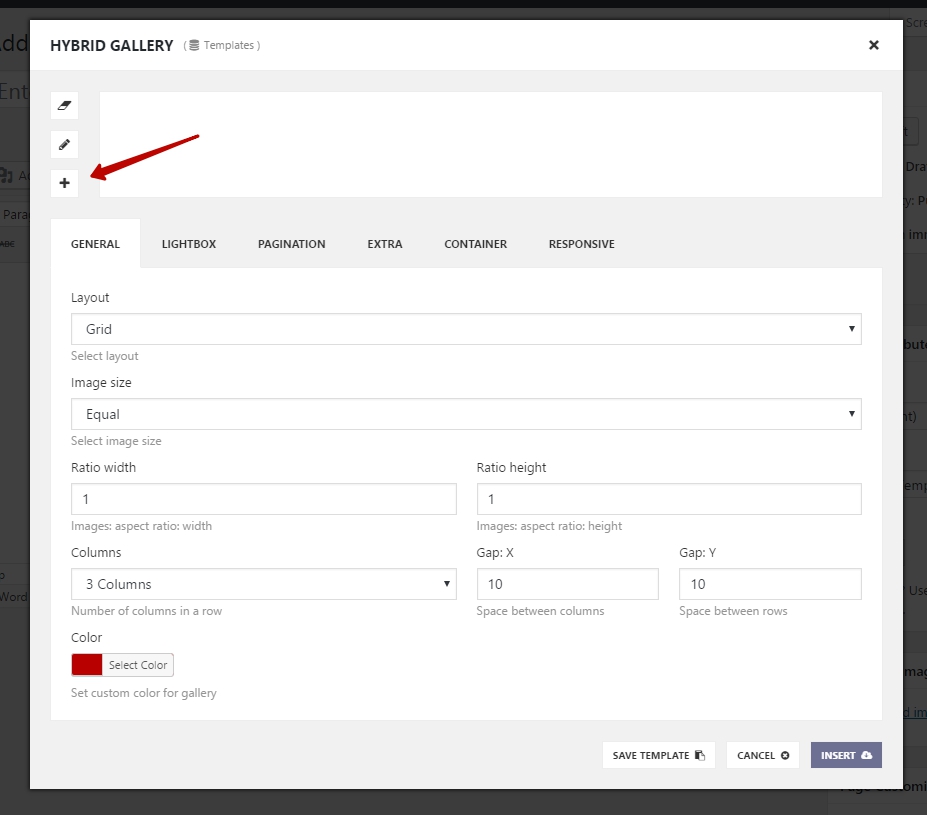The width and height of the screenshot is (927, 815).
Task: Click the eraser clear-images icon
Action: [64, 106]
